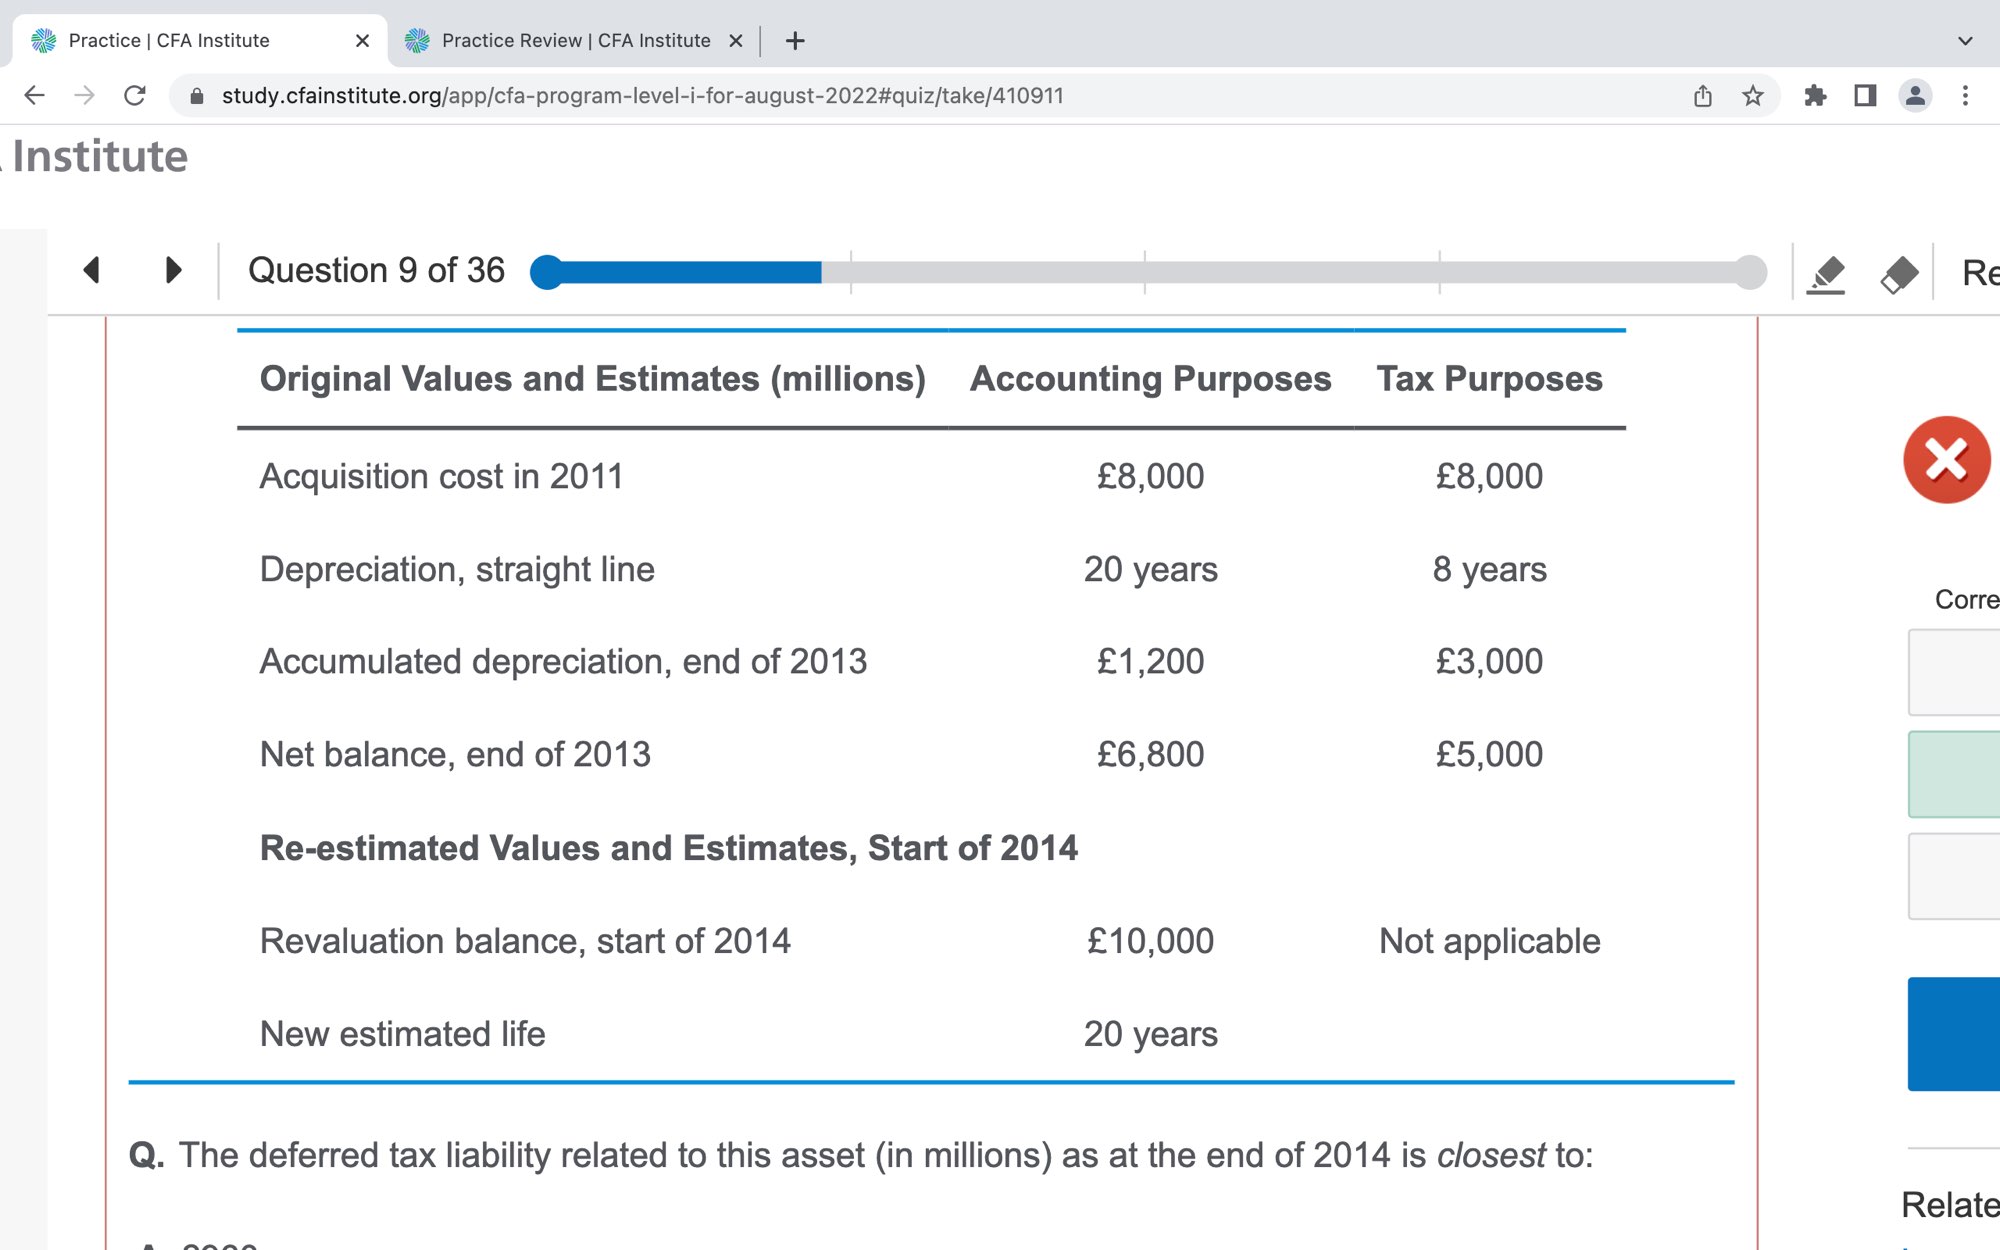Go to next question arrow

[x=173, y=270]
